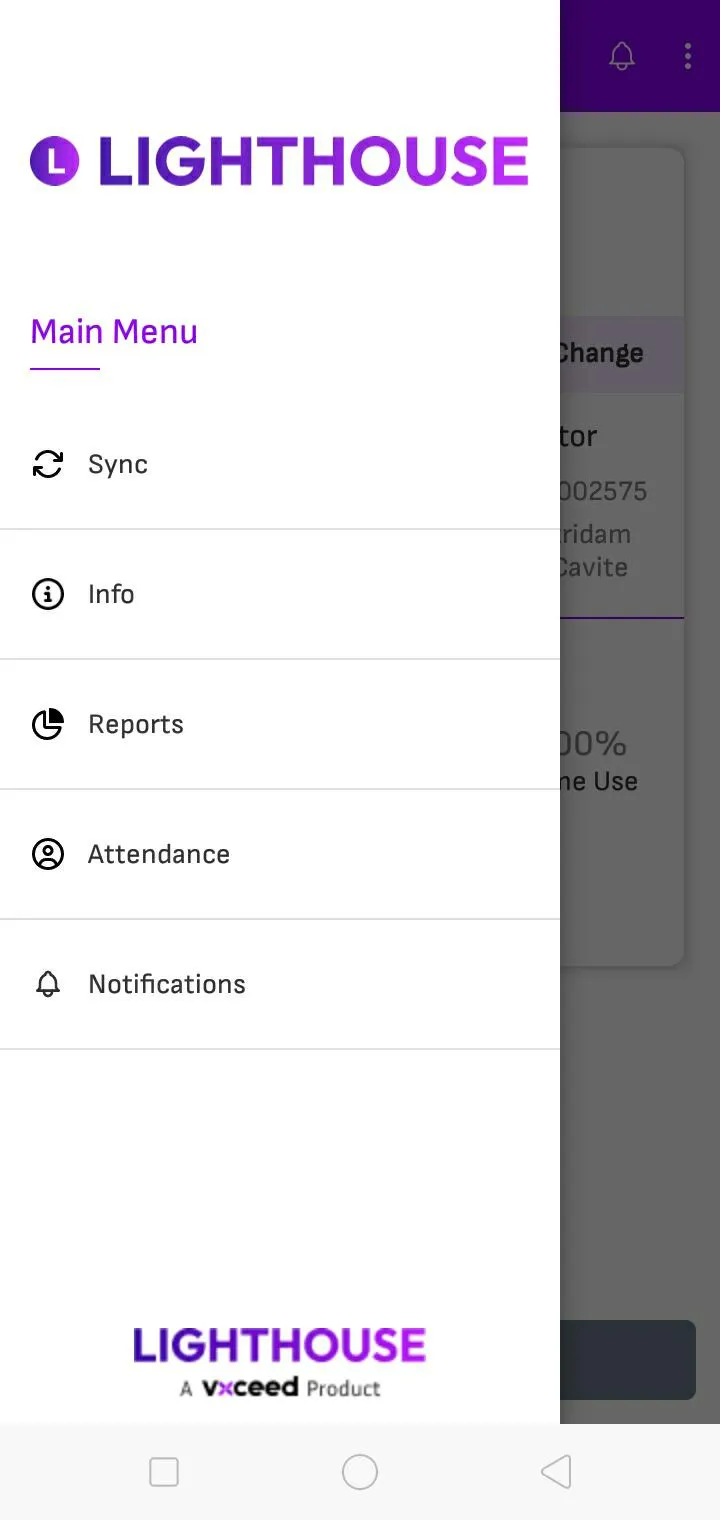Viewport: 720px width, 1520px height.
Task: Open the Attendance menu entry
Action: click(x=280, y=854)
